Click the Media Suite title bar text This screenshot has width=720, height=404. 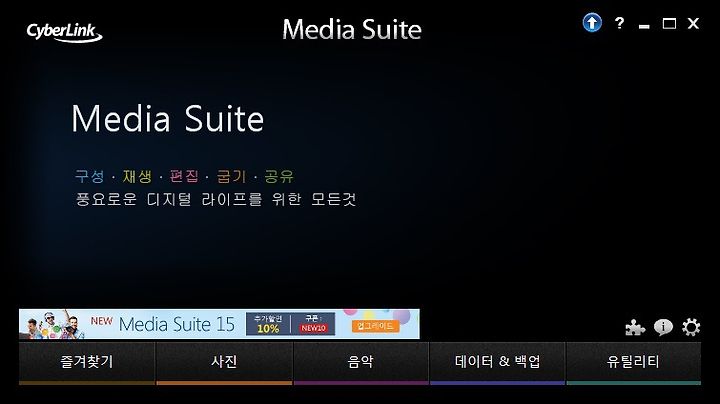[x=352, y=30]
